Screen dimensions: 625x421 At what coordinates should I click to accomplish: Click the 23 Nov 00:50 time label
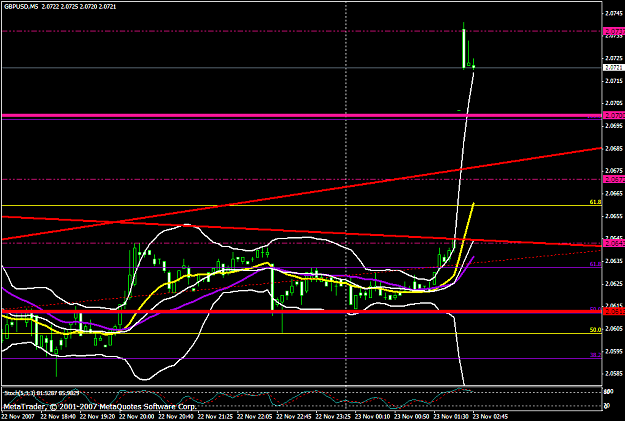tap(411, 416)
